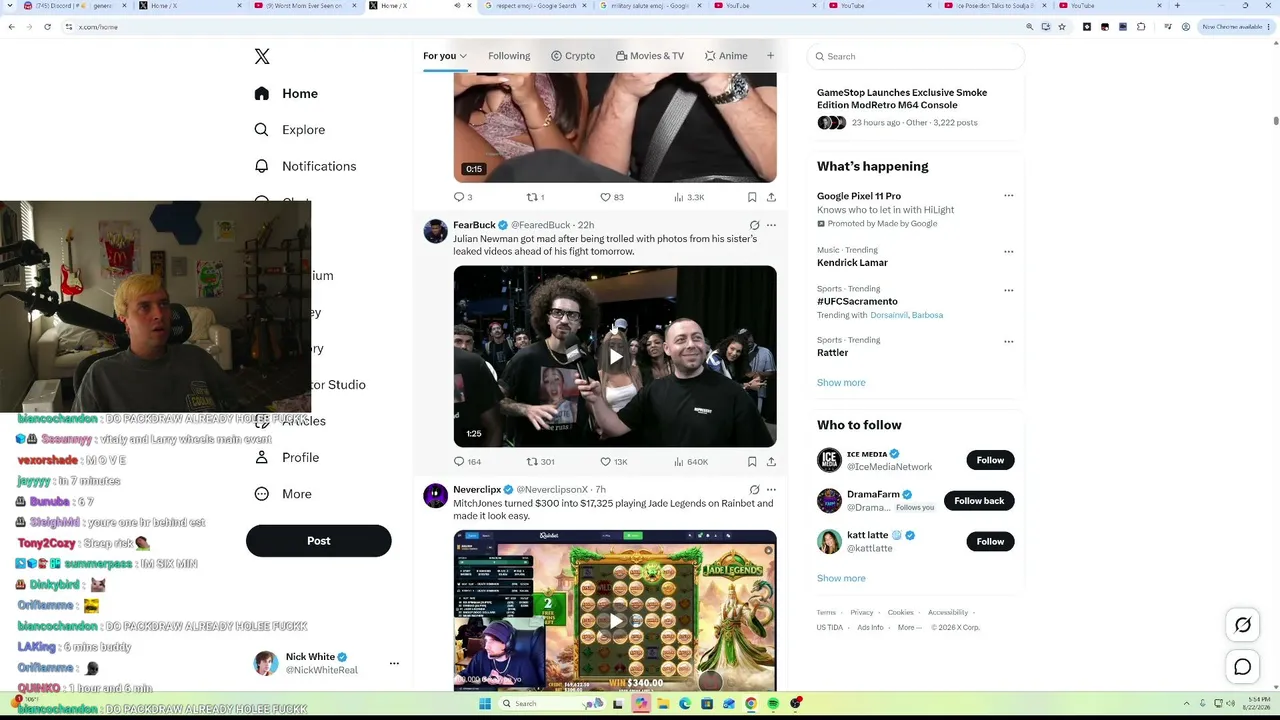The width and height of the screenshot is (1280, 720).
Task: Click the X search field
Action: [x=916, y=56]
